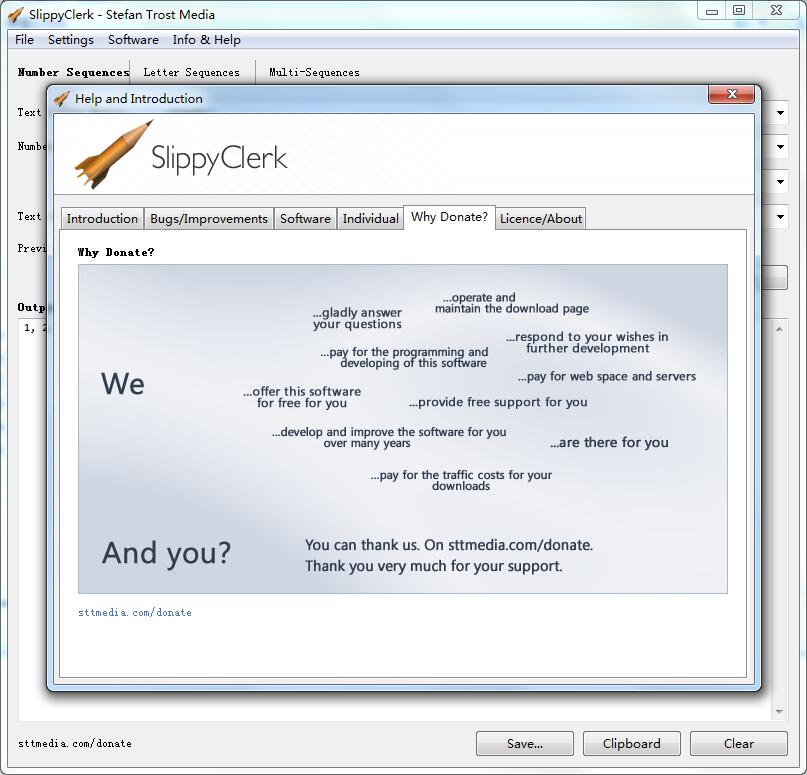Click text '...gladly answer your questions'

(357, 318)
